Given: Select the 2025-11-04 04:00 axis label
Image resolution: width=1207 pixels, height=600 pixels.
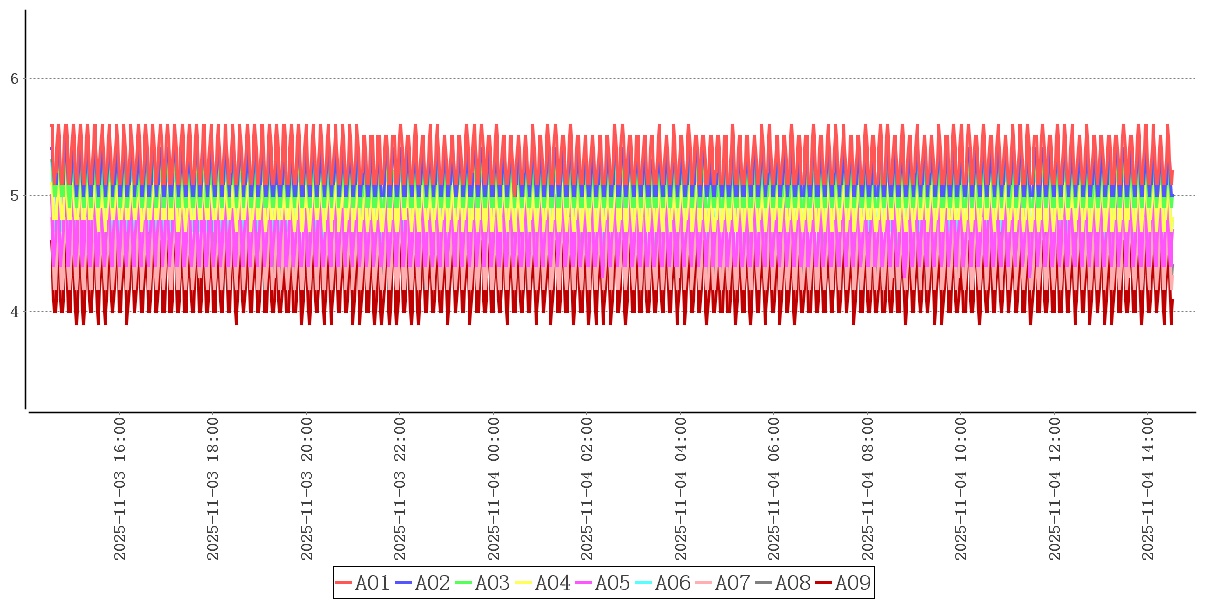Looking at the screenshot, I should coord(681,489).
